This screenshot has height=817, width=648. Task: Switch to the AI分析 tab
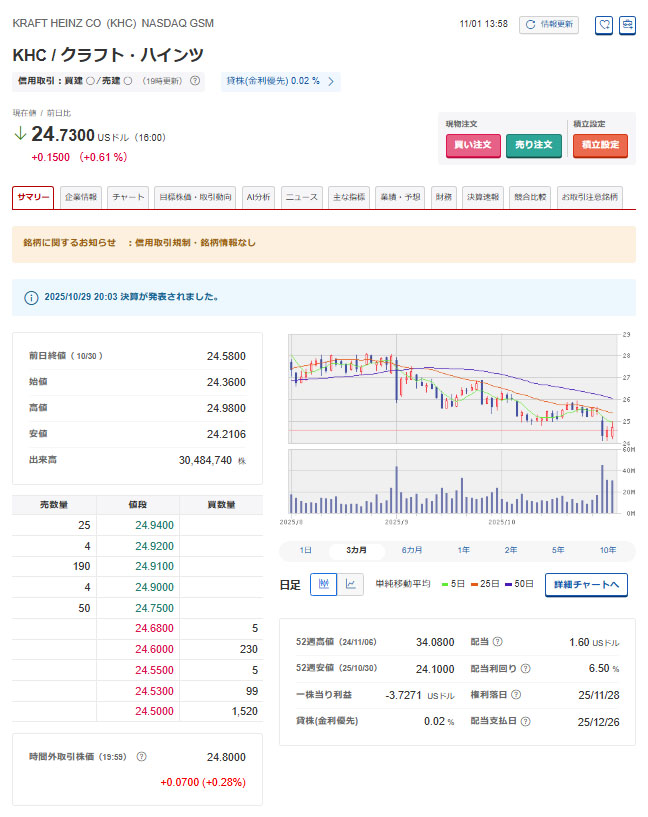[x=258, y=197]
